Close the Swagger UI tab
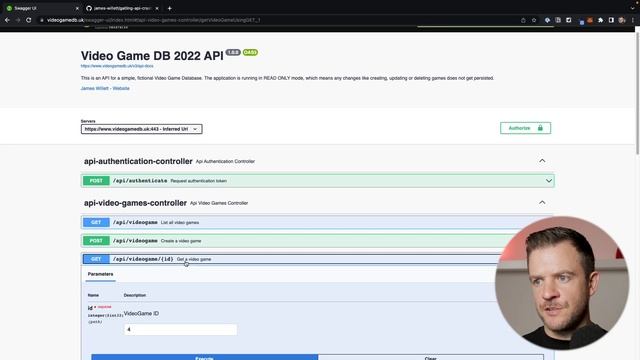The image size is (640, 360). tap(77, 8)
